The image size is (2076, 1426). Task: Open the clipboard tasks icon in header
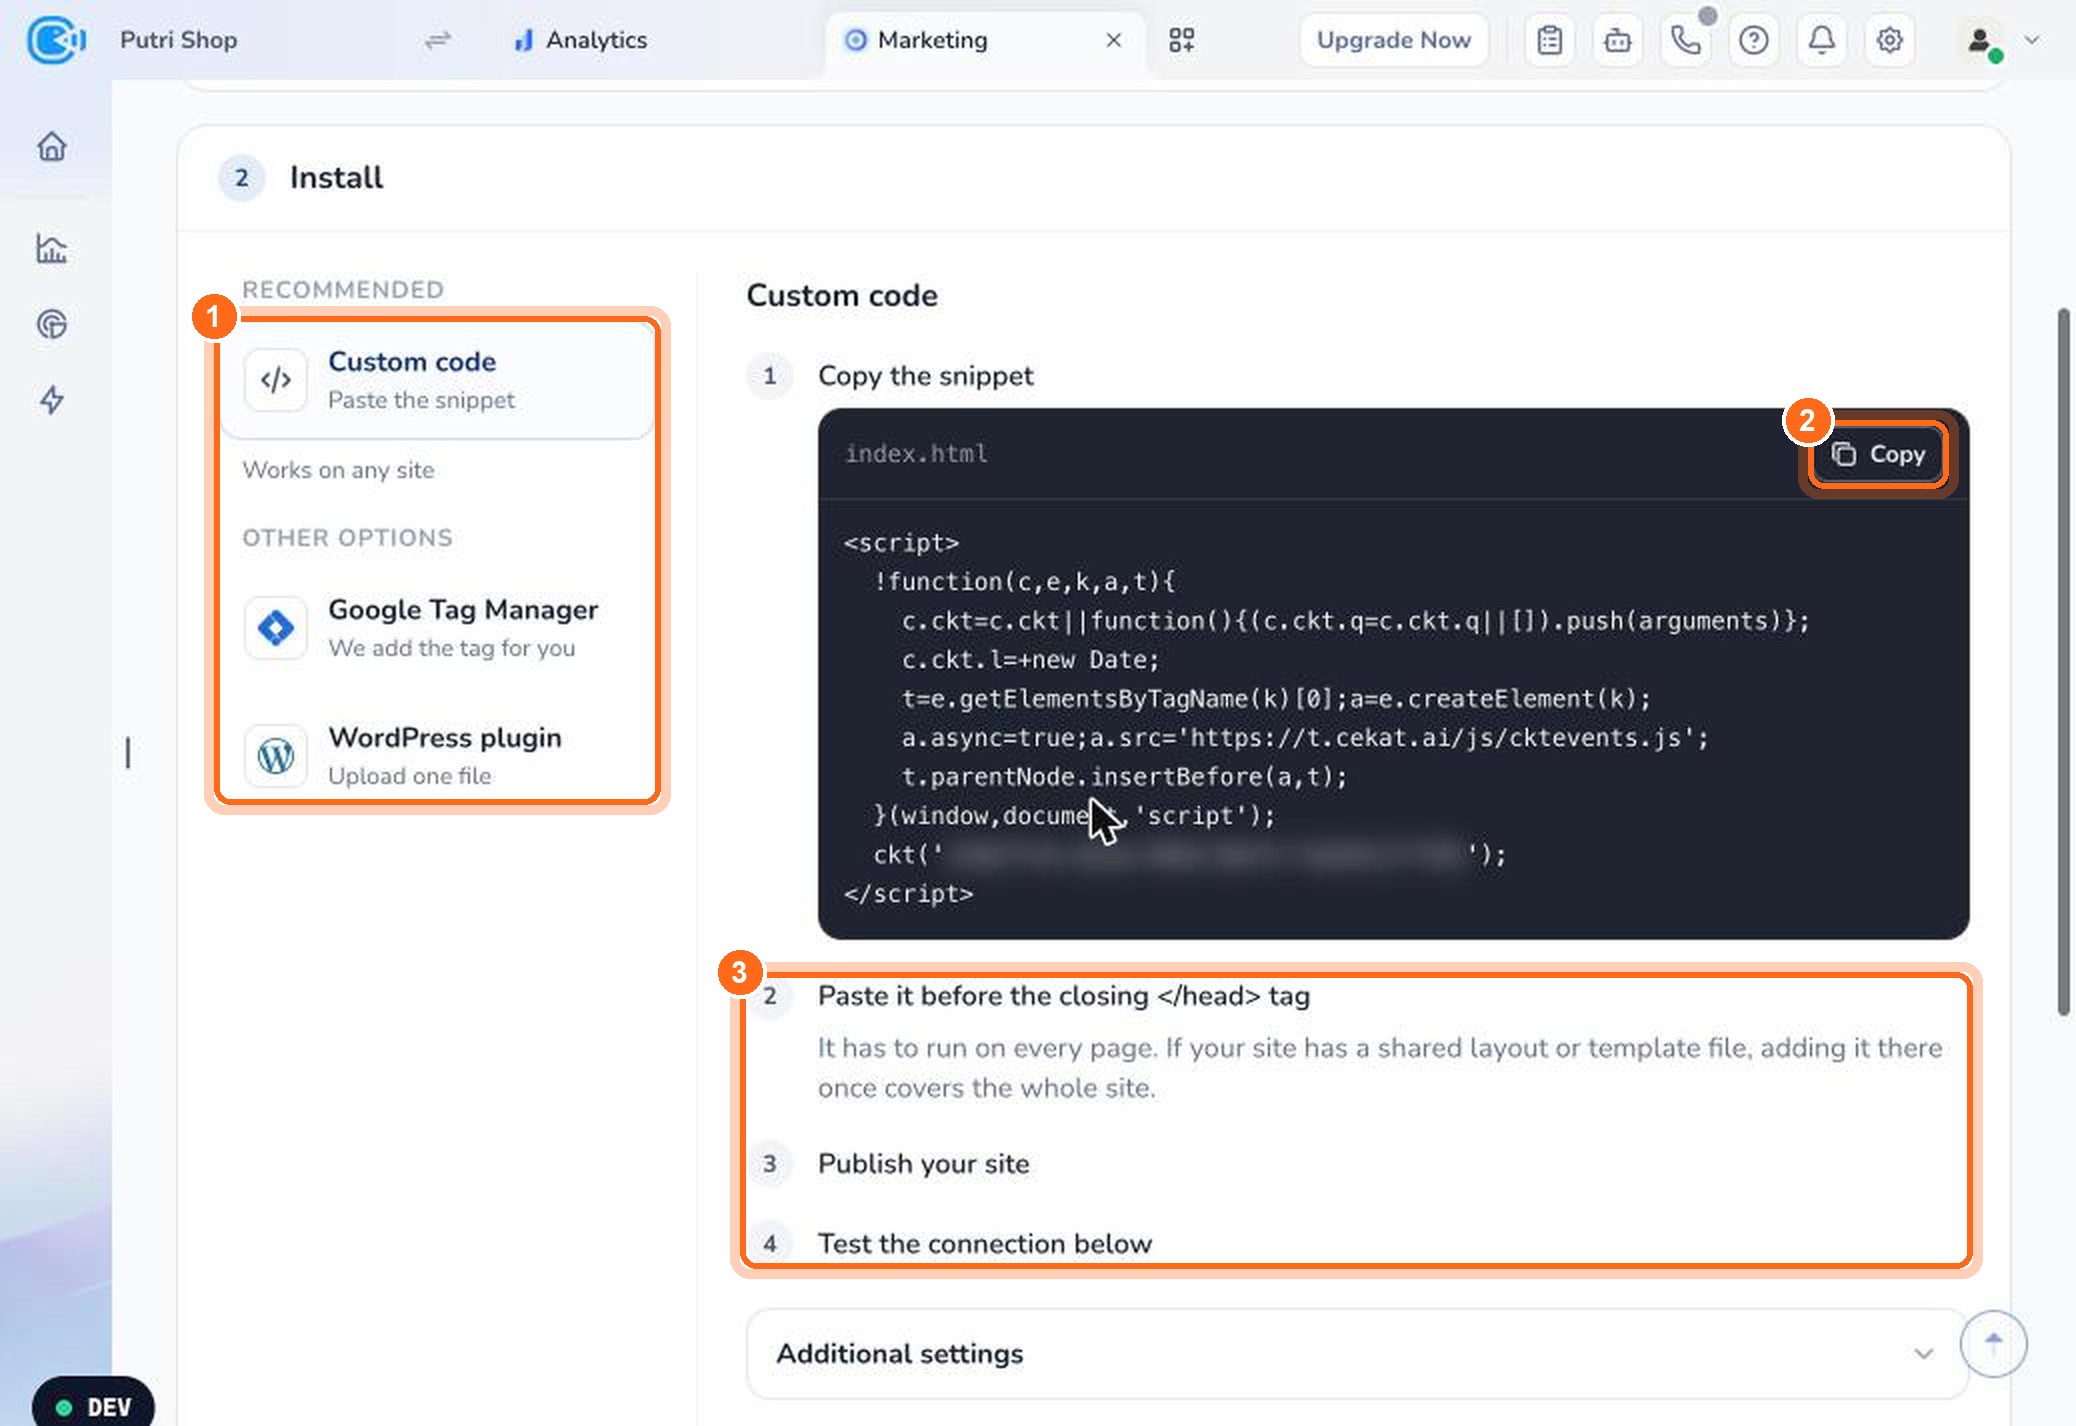pos(1550,40)
